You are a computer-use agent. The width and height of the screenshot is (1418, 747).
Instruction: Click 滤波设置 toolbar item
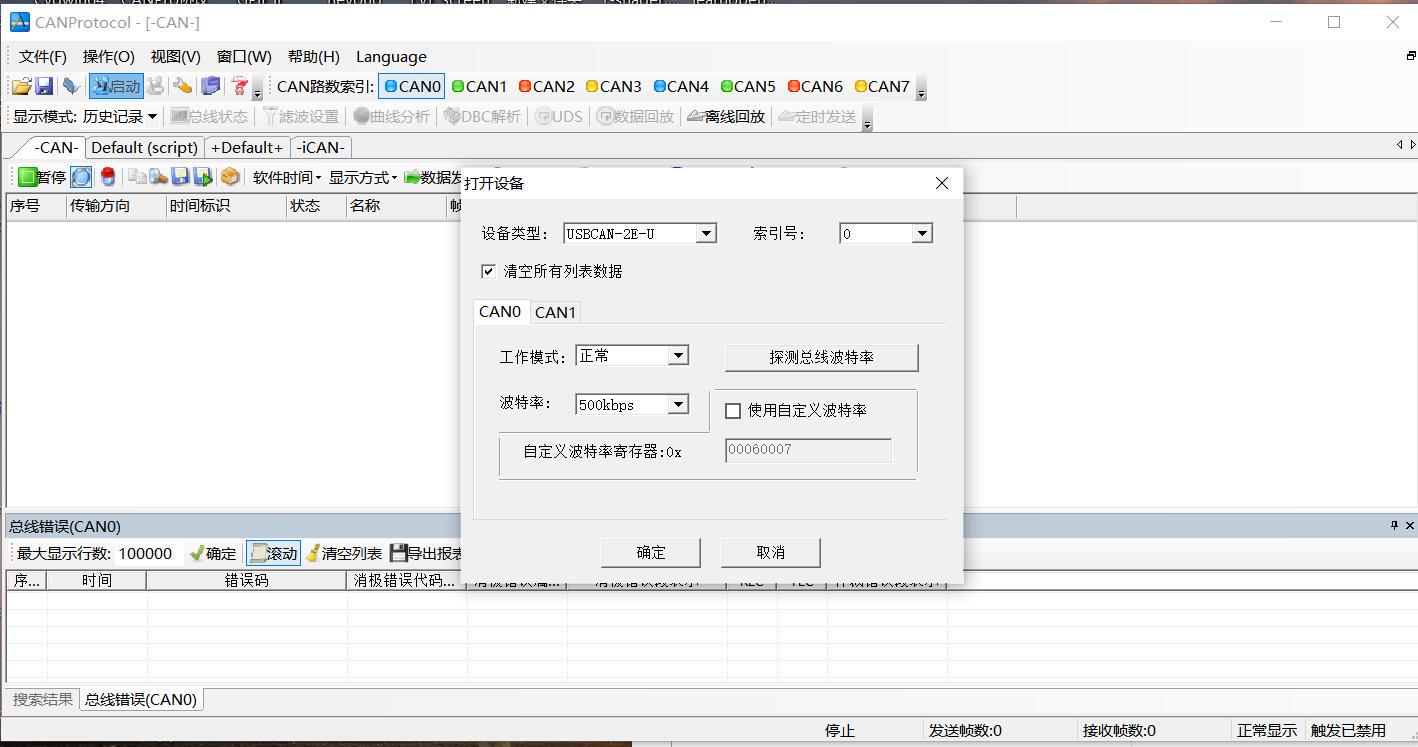click(x=301, y=117)
